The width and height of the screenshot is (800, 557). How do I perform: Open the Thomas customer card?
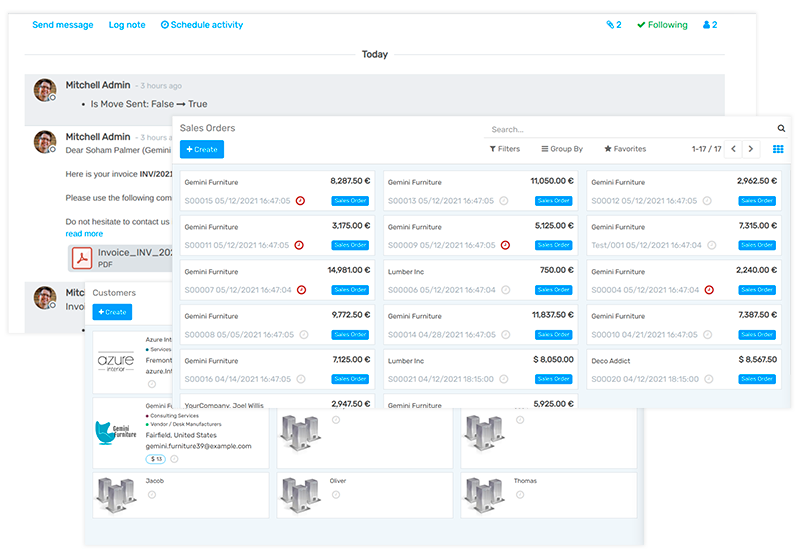(549, 495)
